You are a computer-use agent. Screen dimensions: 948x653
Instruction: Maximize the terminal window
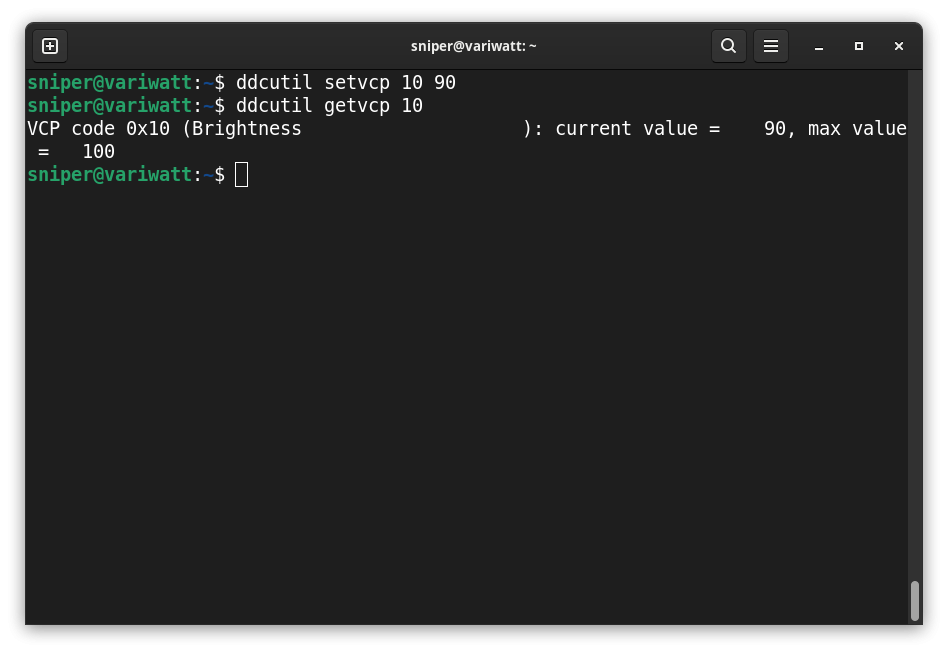858,46
